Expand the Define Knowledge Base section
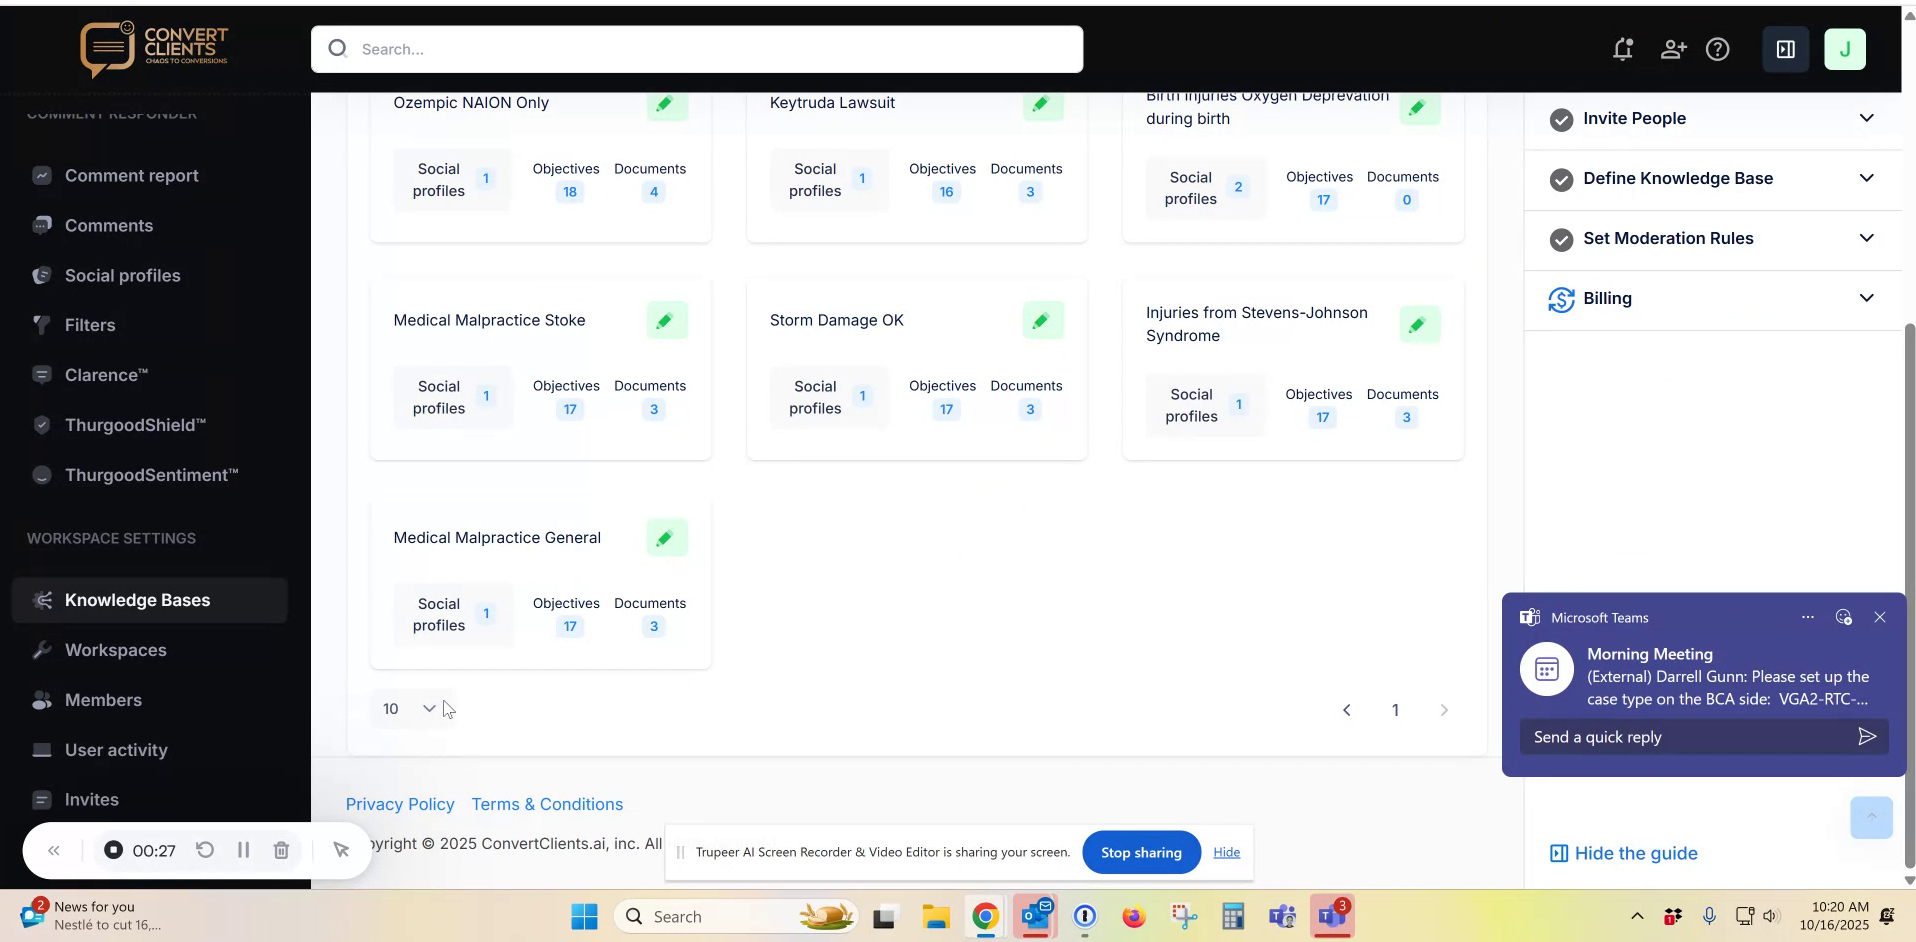 click(x=1866, y=178)
